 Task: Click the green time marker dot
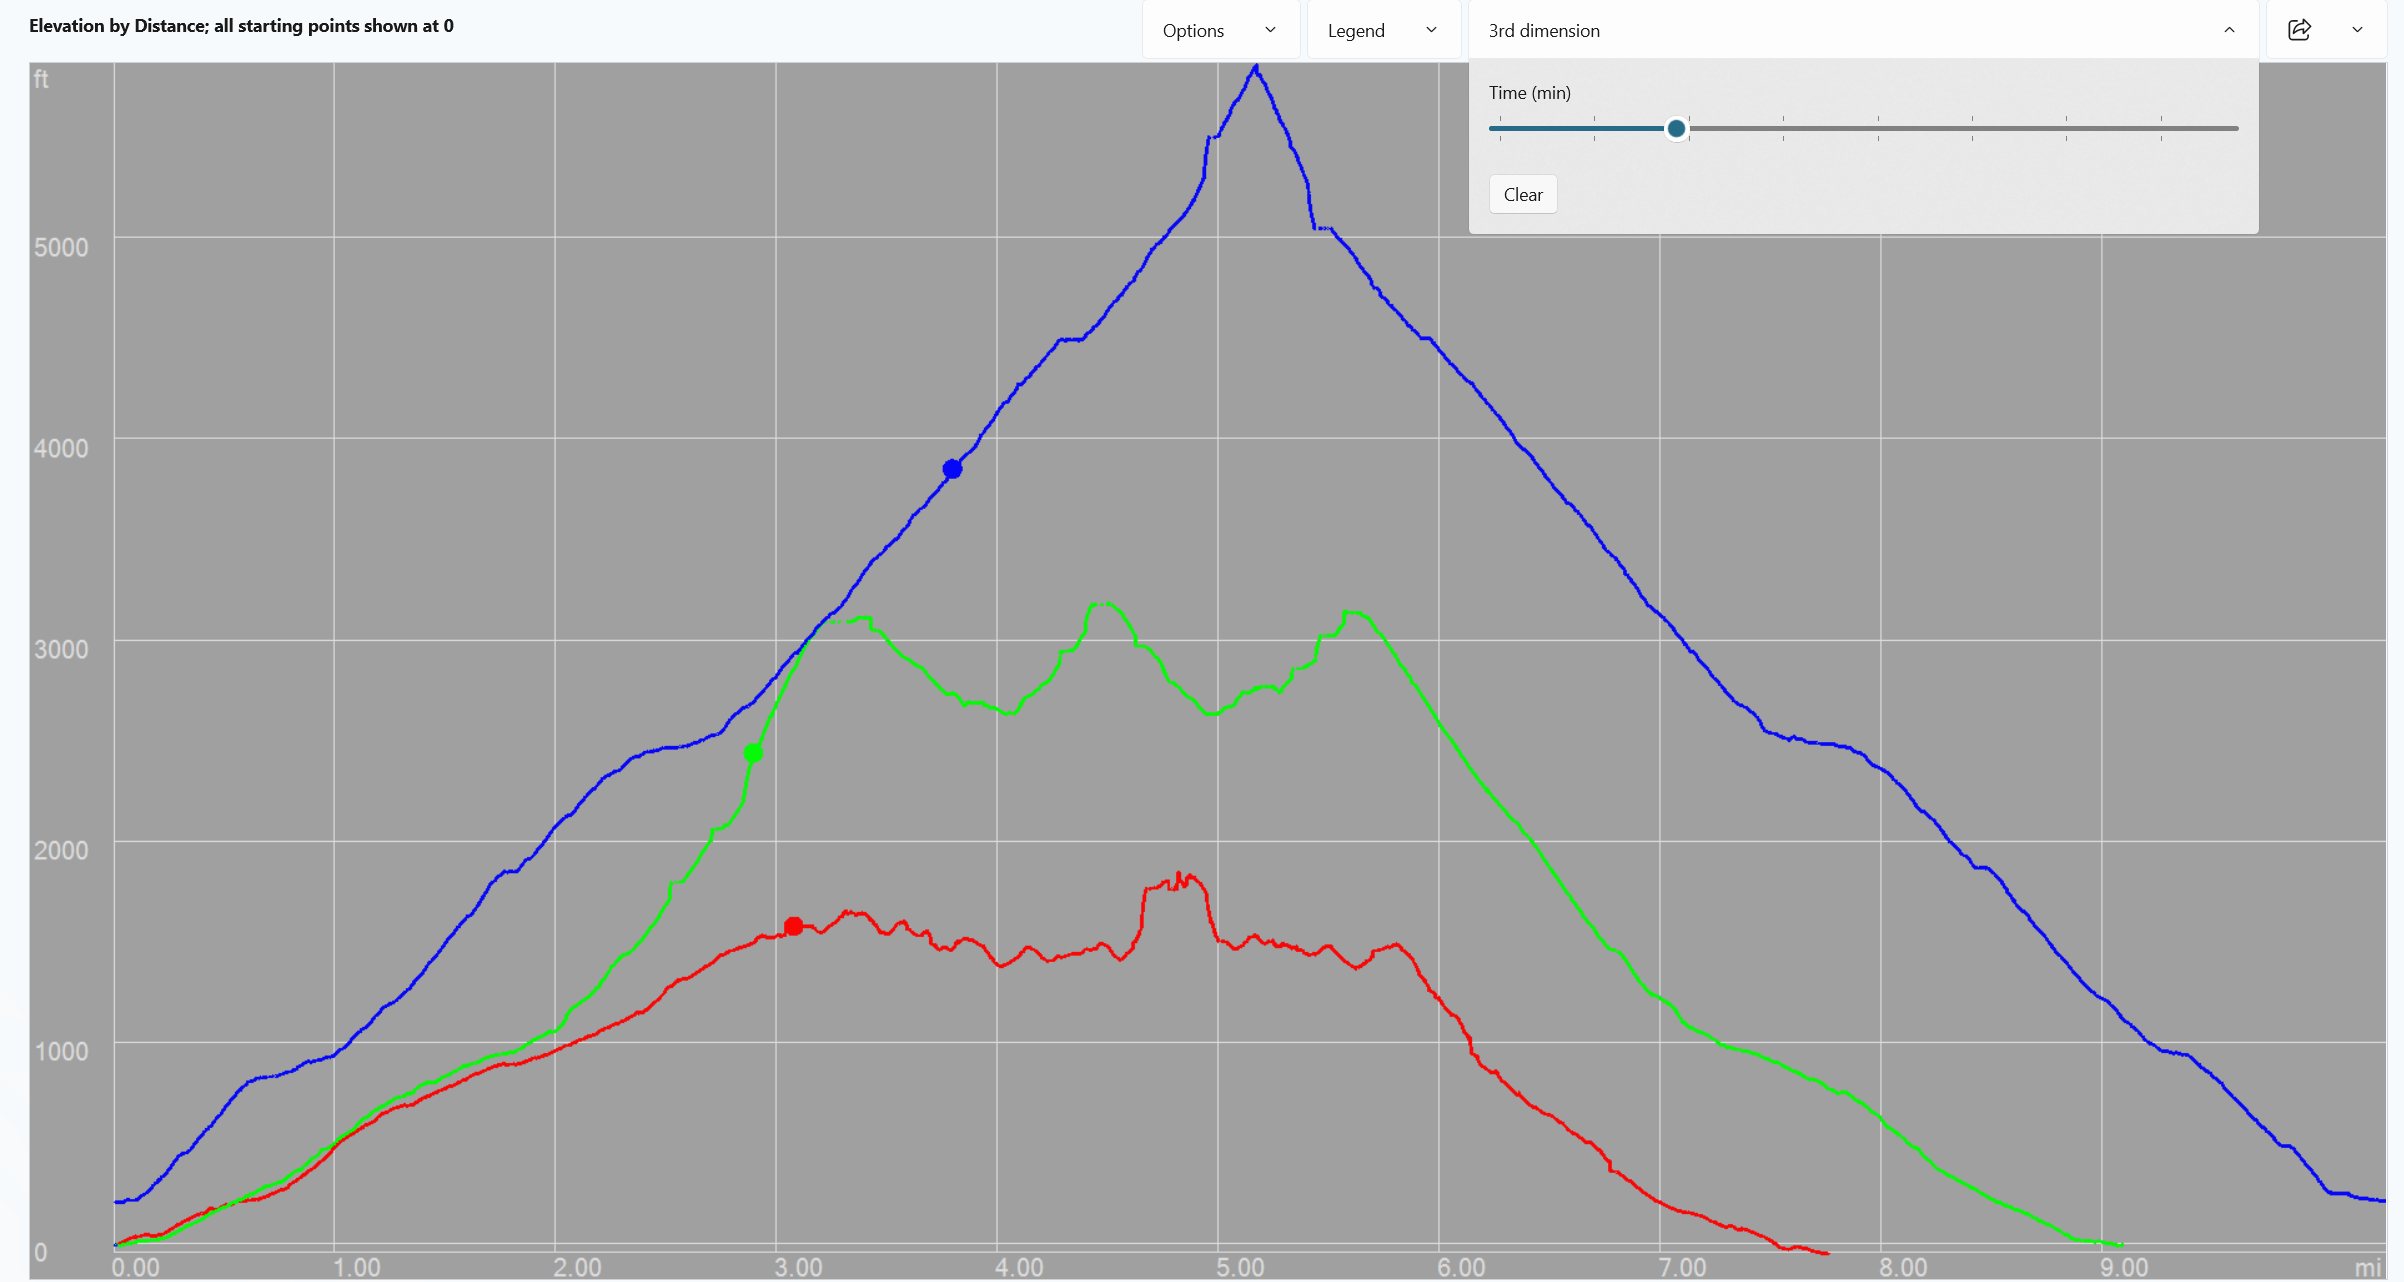point(753,753)
